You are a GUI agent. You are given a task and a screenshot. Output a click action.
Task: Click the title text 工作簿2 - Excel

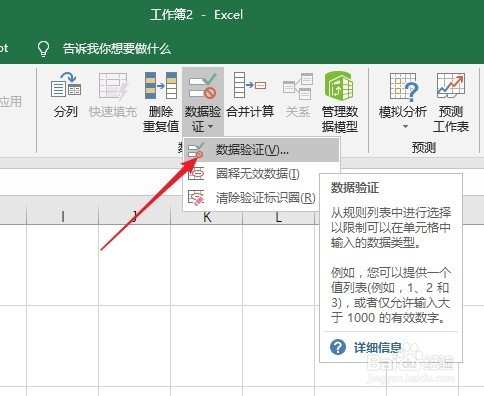(196, 15)
